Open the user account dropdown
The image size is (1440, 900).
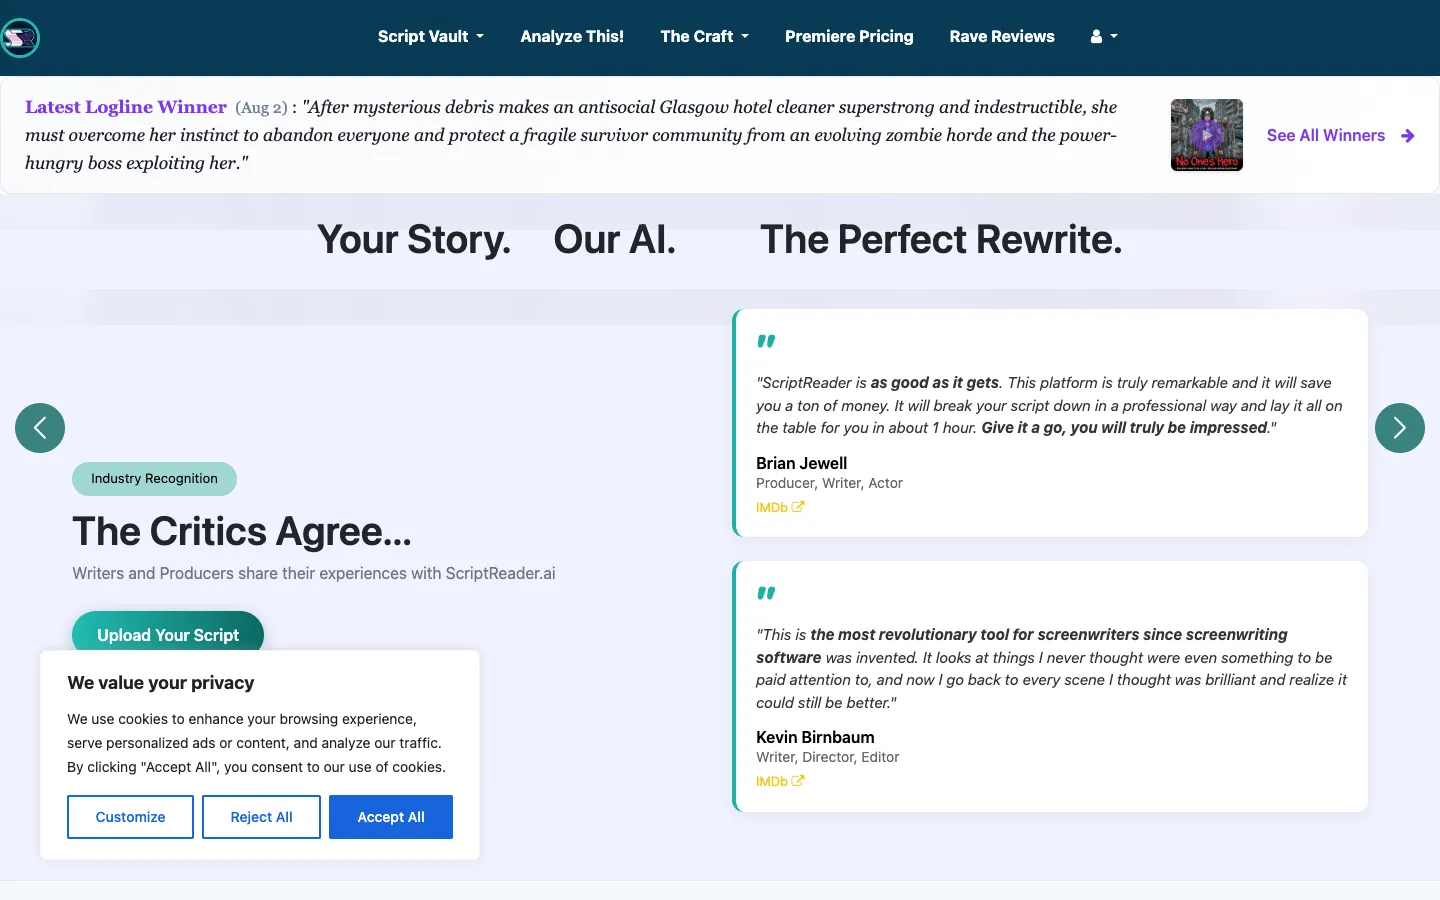pyautogui.click(x=1104, y=36)
